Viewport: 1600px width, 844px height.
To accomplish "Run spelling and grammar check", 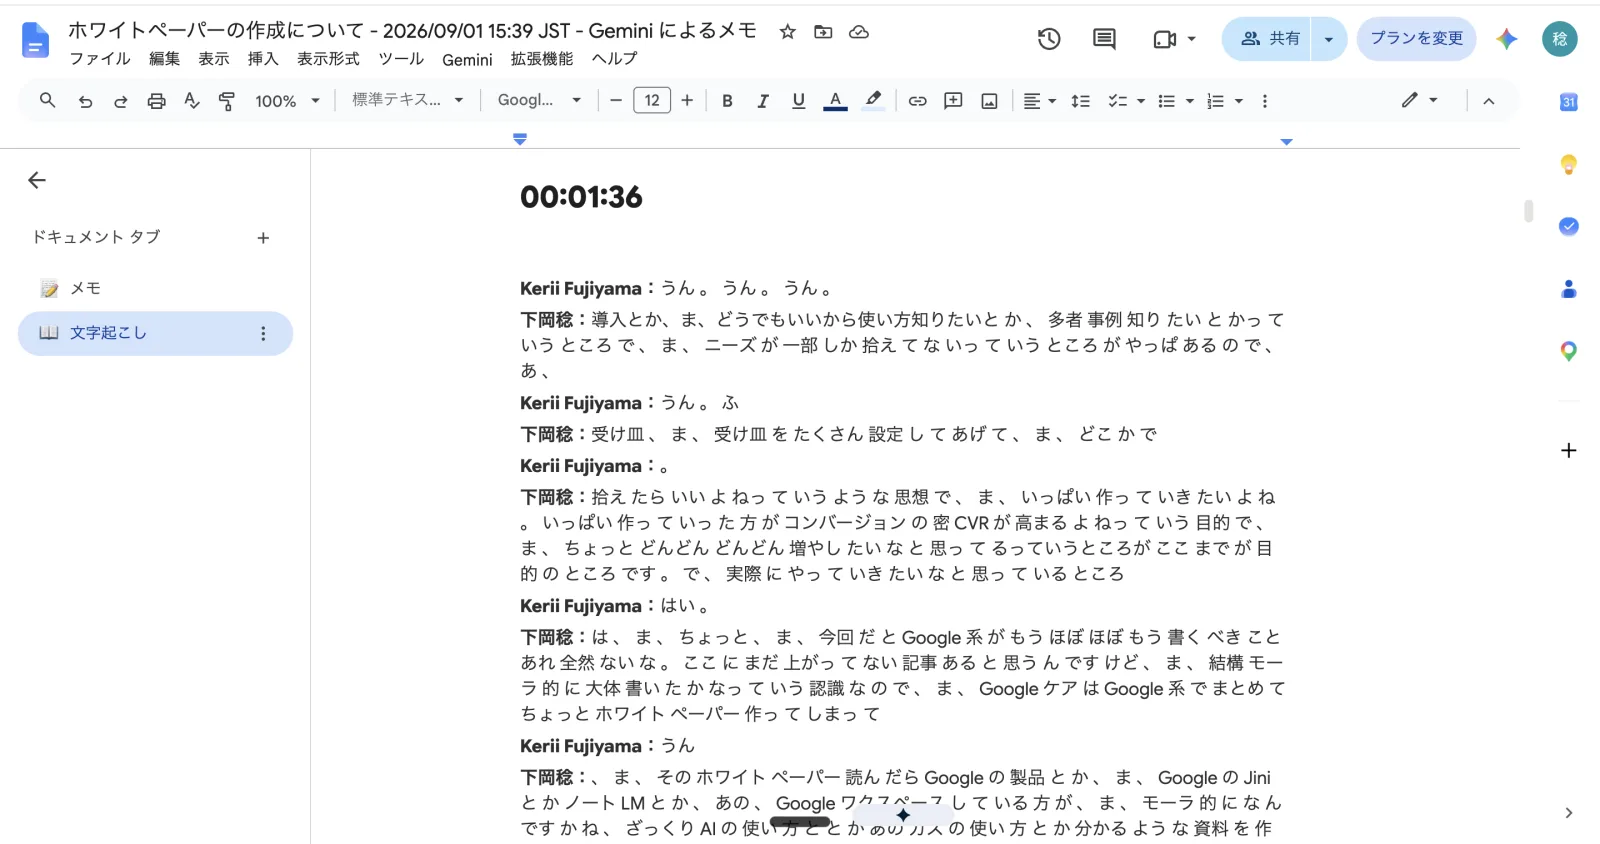I will point(192,101).
